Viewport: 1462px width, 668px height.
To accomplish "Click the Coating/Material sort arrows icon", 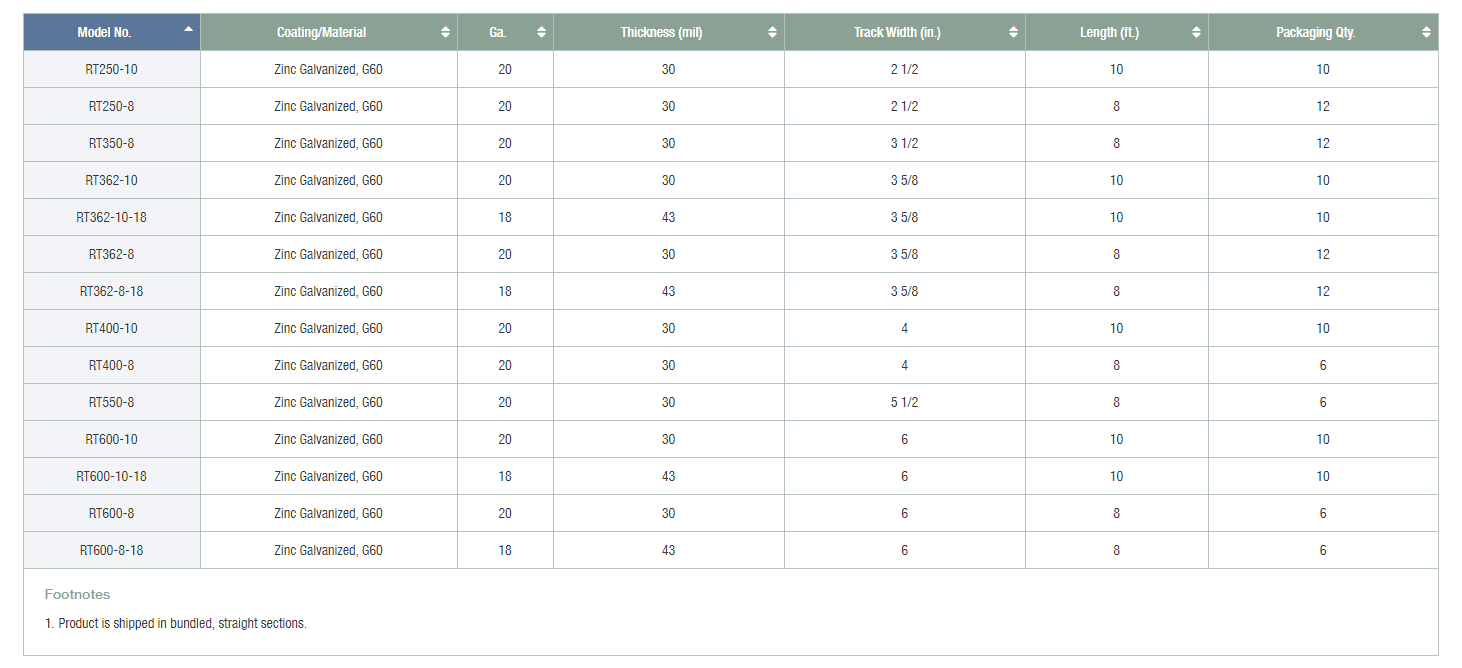I will 445,32.
